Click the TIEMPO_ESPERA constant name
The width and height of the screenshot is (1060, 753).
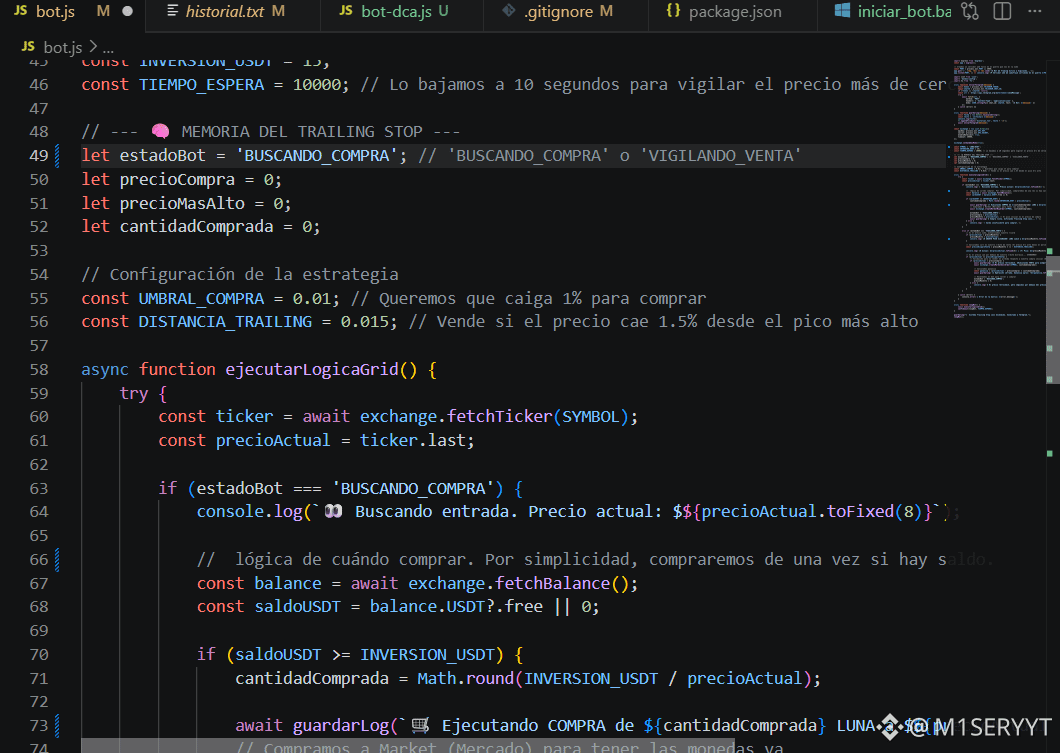(x=201, y=84)
